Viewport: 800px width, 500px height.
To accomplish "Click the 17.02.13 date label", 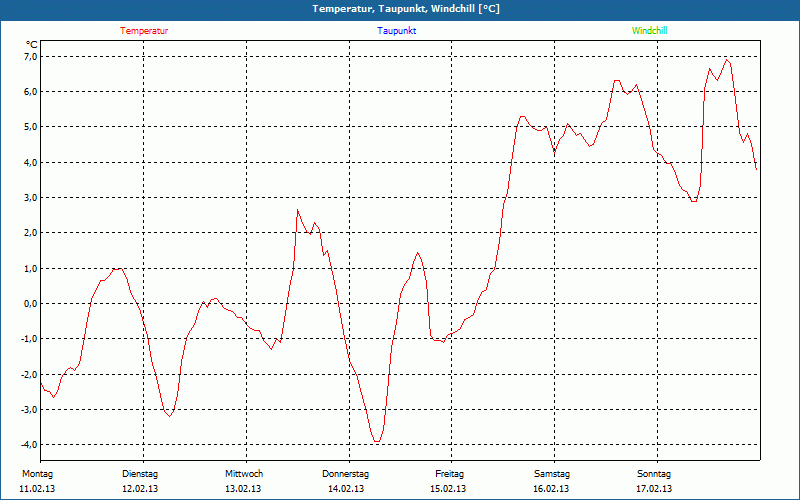I will tap(654, 489).
